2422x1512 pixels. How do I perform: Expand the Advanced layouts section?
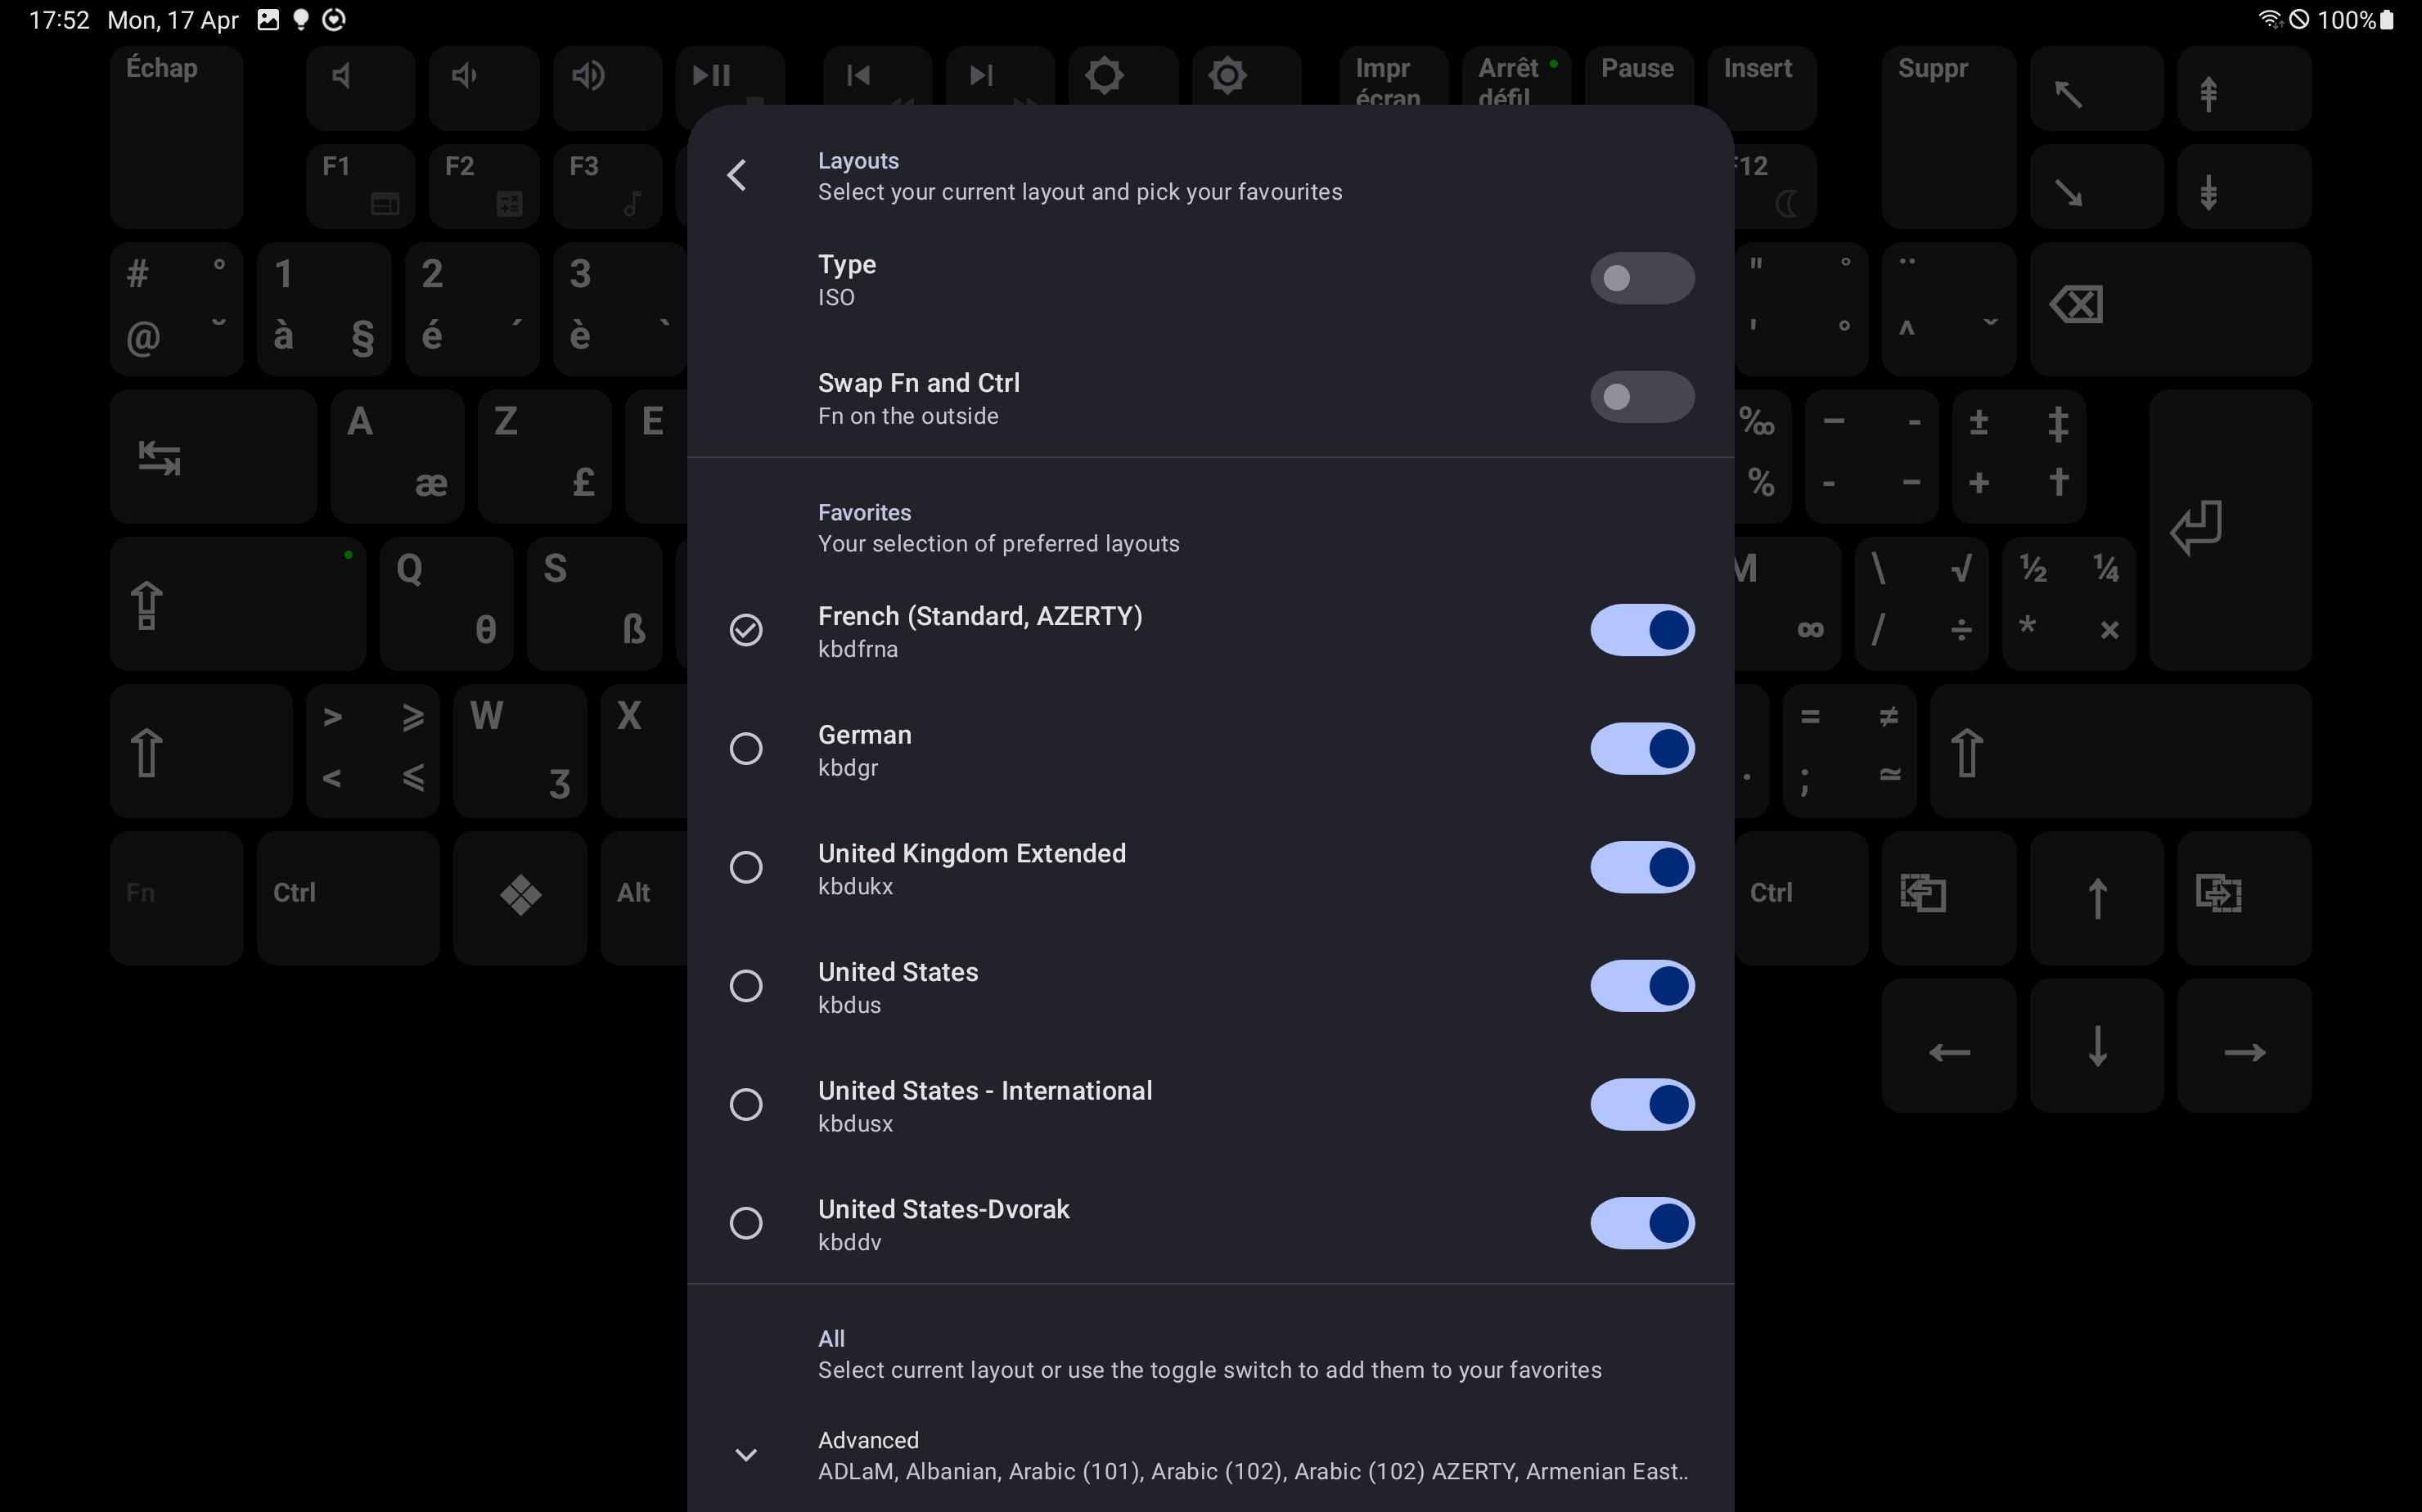[x=745, y=1455]
